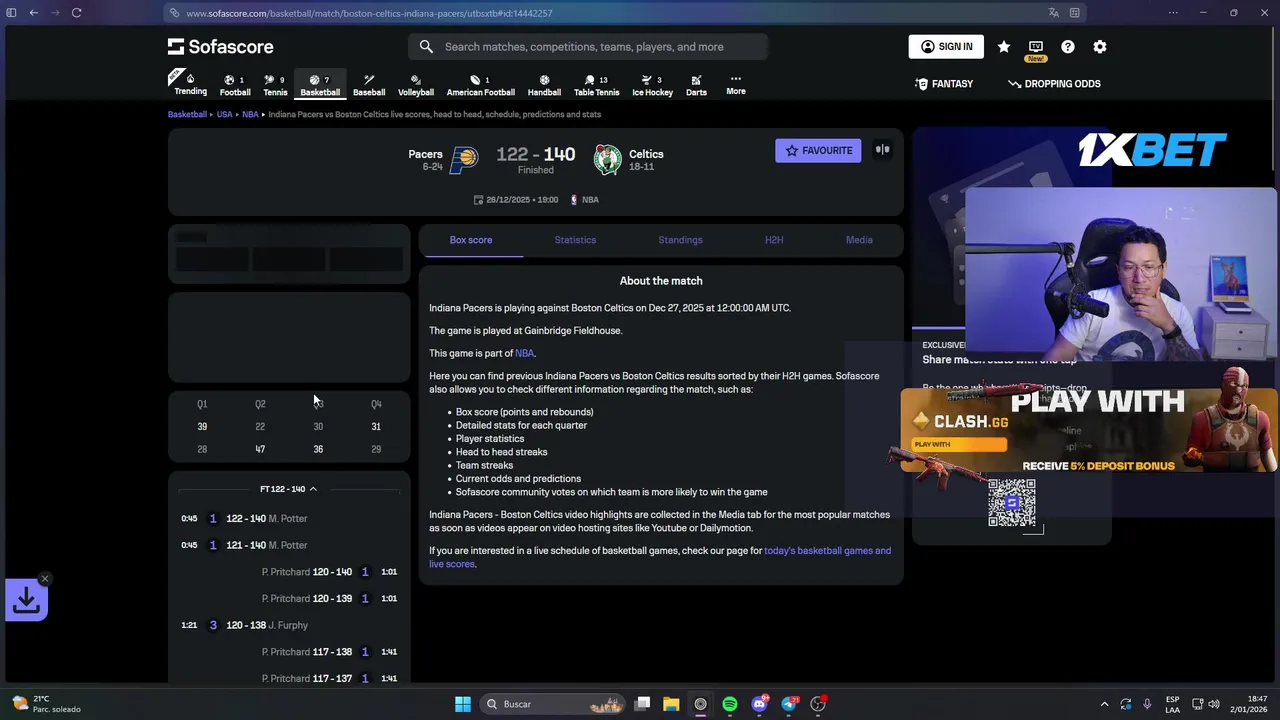
Task: Open today's basketball games and live scores link
Action: coord(660,557)
